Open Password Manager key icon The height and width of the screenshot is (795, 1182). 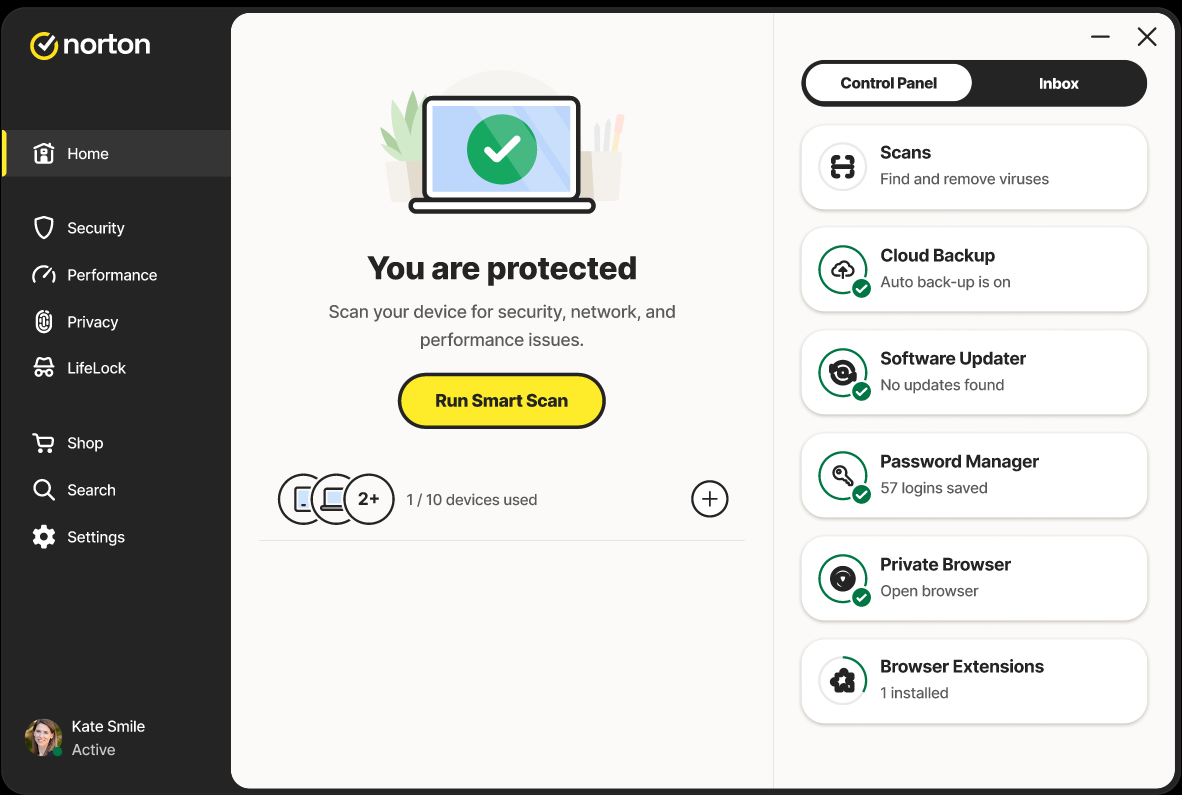pos(843,476)
